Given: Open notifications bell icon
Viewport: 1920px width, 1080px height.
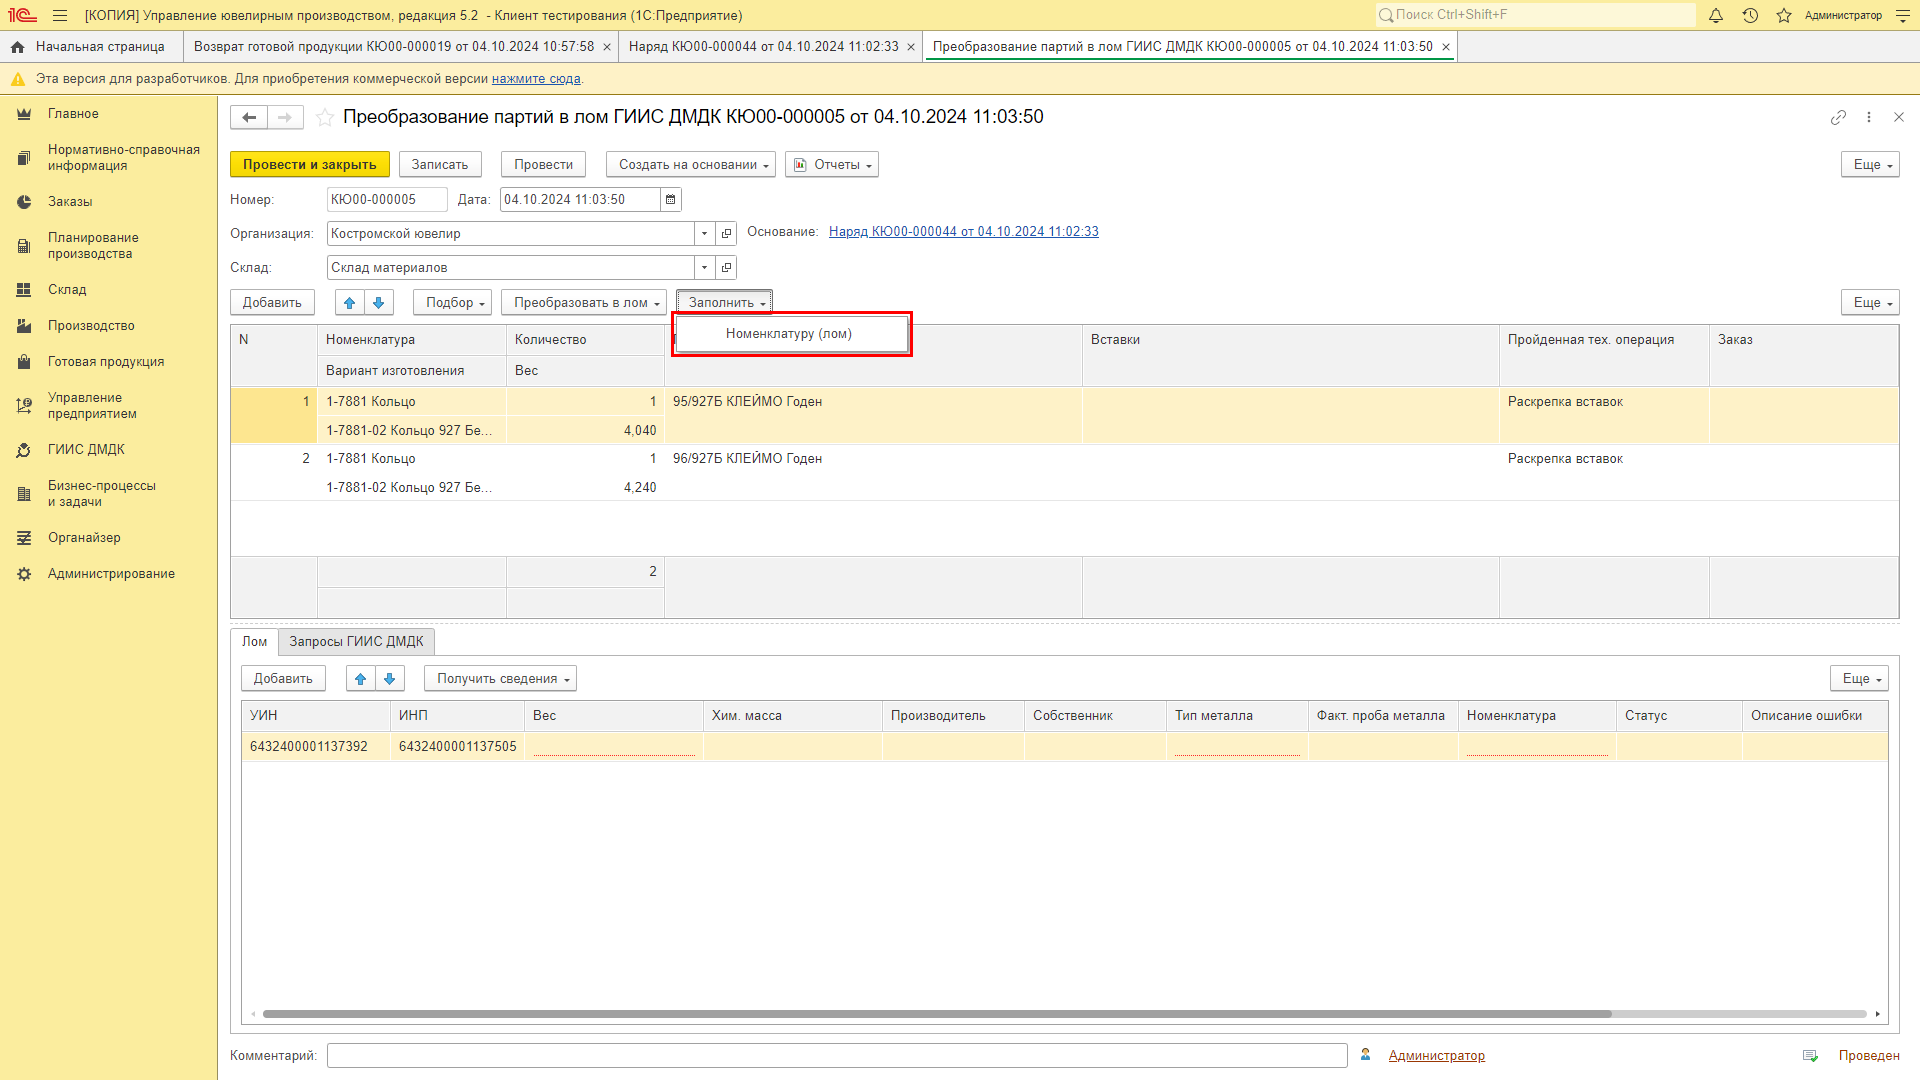Looking at the screenshot, I should (x=1716, y=16).
